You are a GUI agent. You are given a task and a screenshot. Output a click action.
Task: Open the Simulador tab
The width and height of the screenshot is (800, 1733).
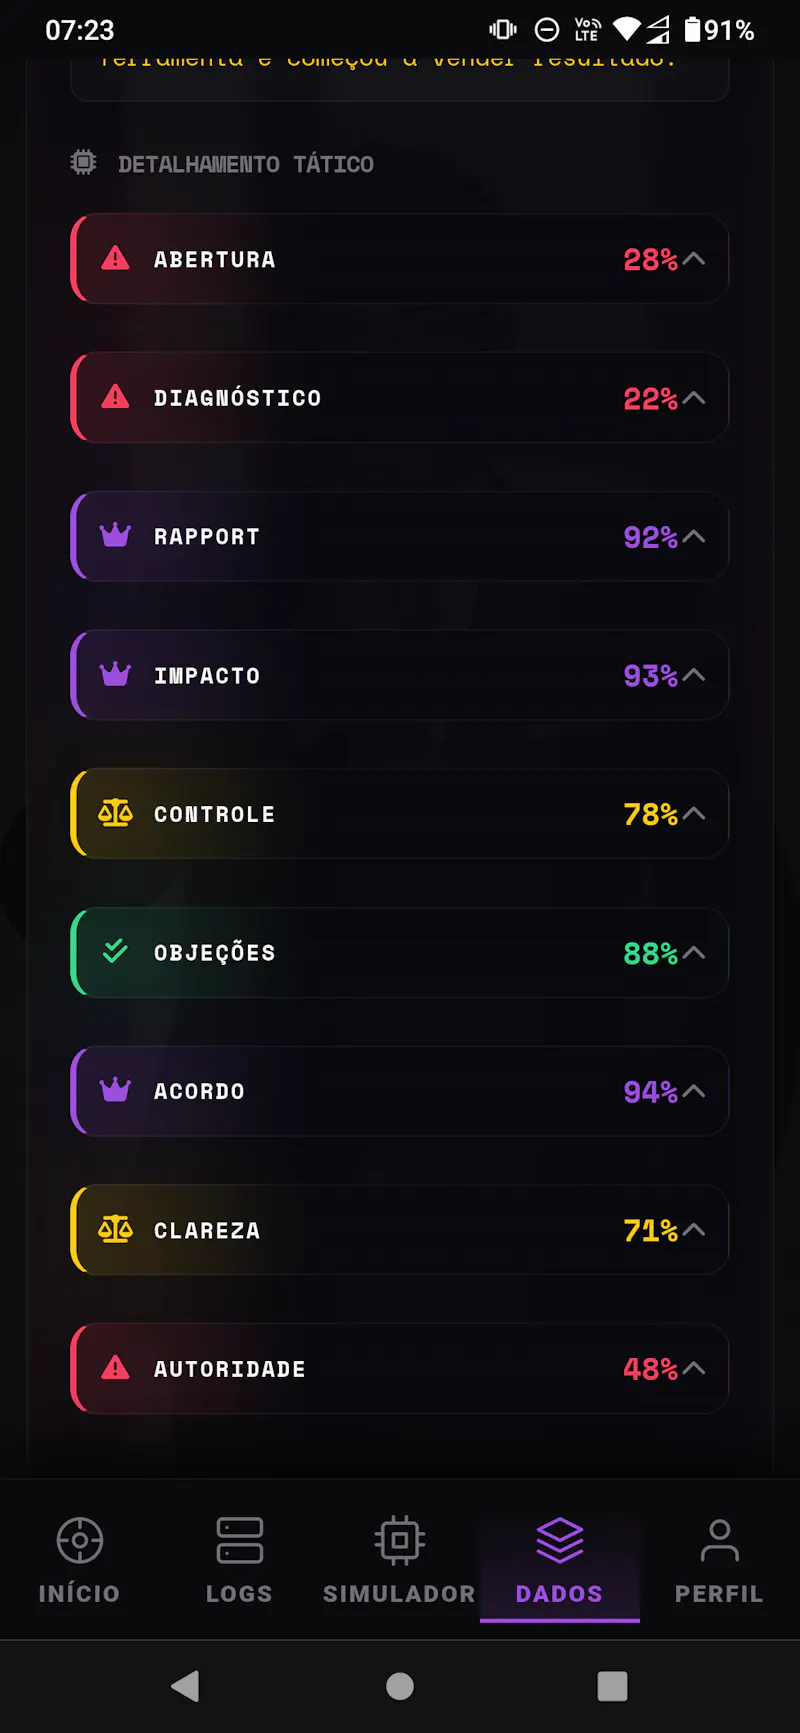tap(400, 1560)
